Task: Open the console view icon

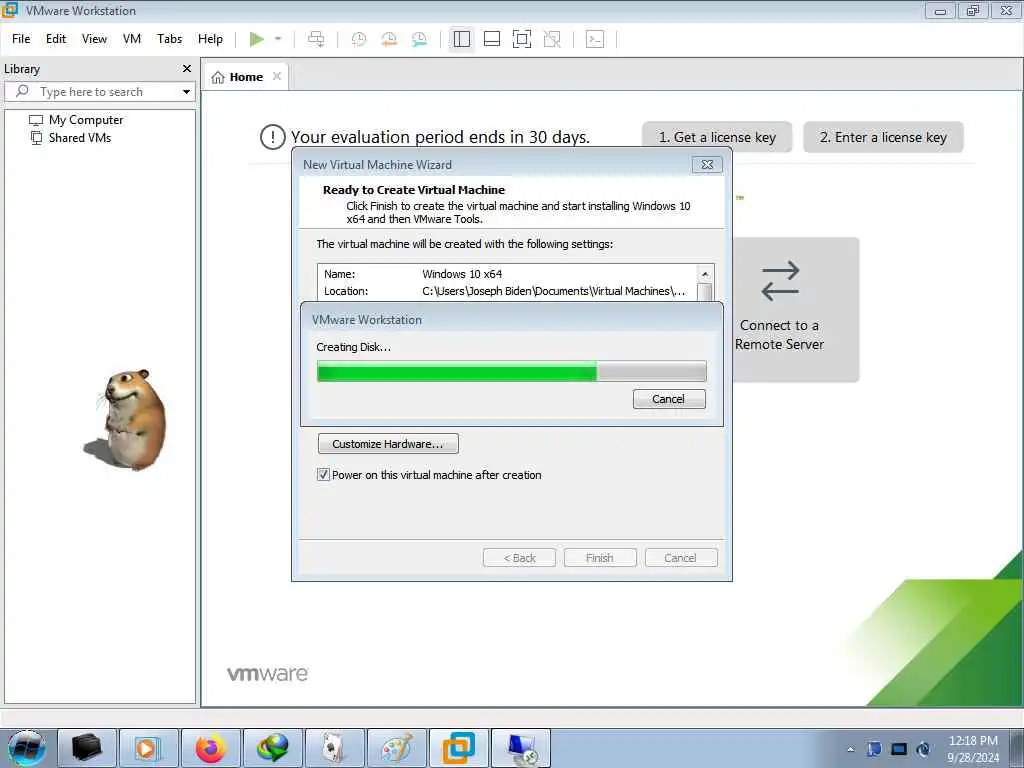Action: click(595, 39)
